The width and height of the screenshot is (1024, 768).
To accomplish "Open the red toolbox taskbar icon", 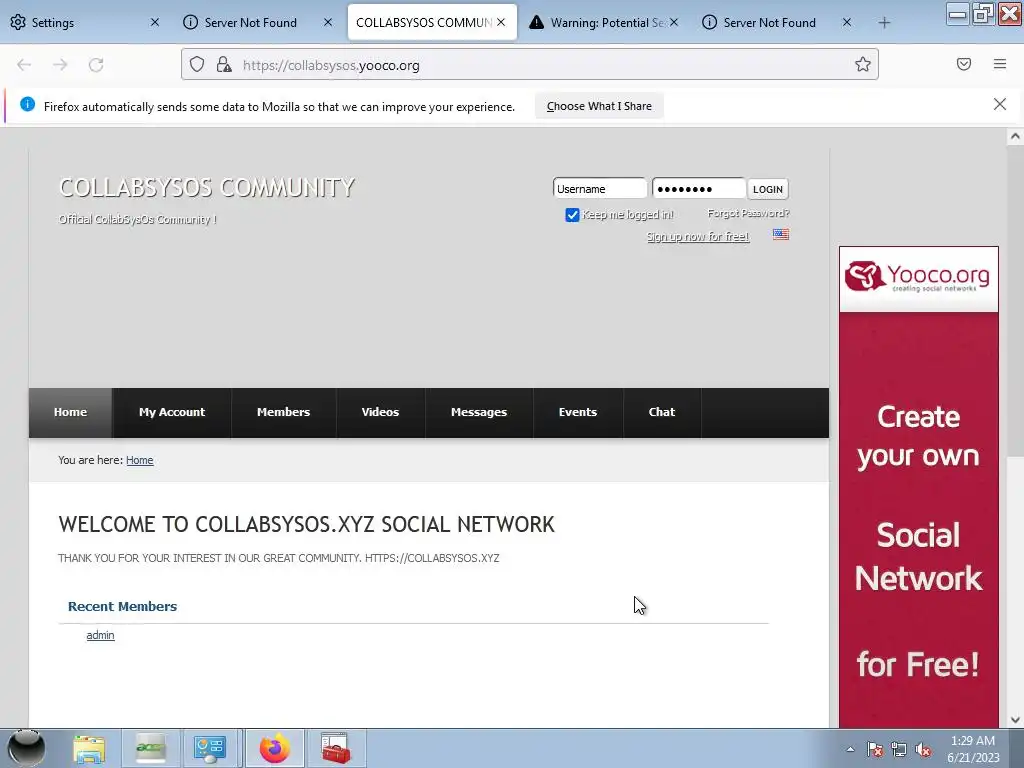I will [x=336, y=749].
